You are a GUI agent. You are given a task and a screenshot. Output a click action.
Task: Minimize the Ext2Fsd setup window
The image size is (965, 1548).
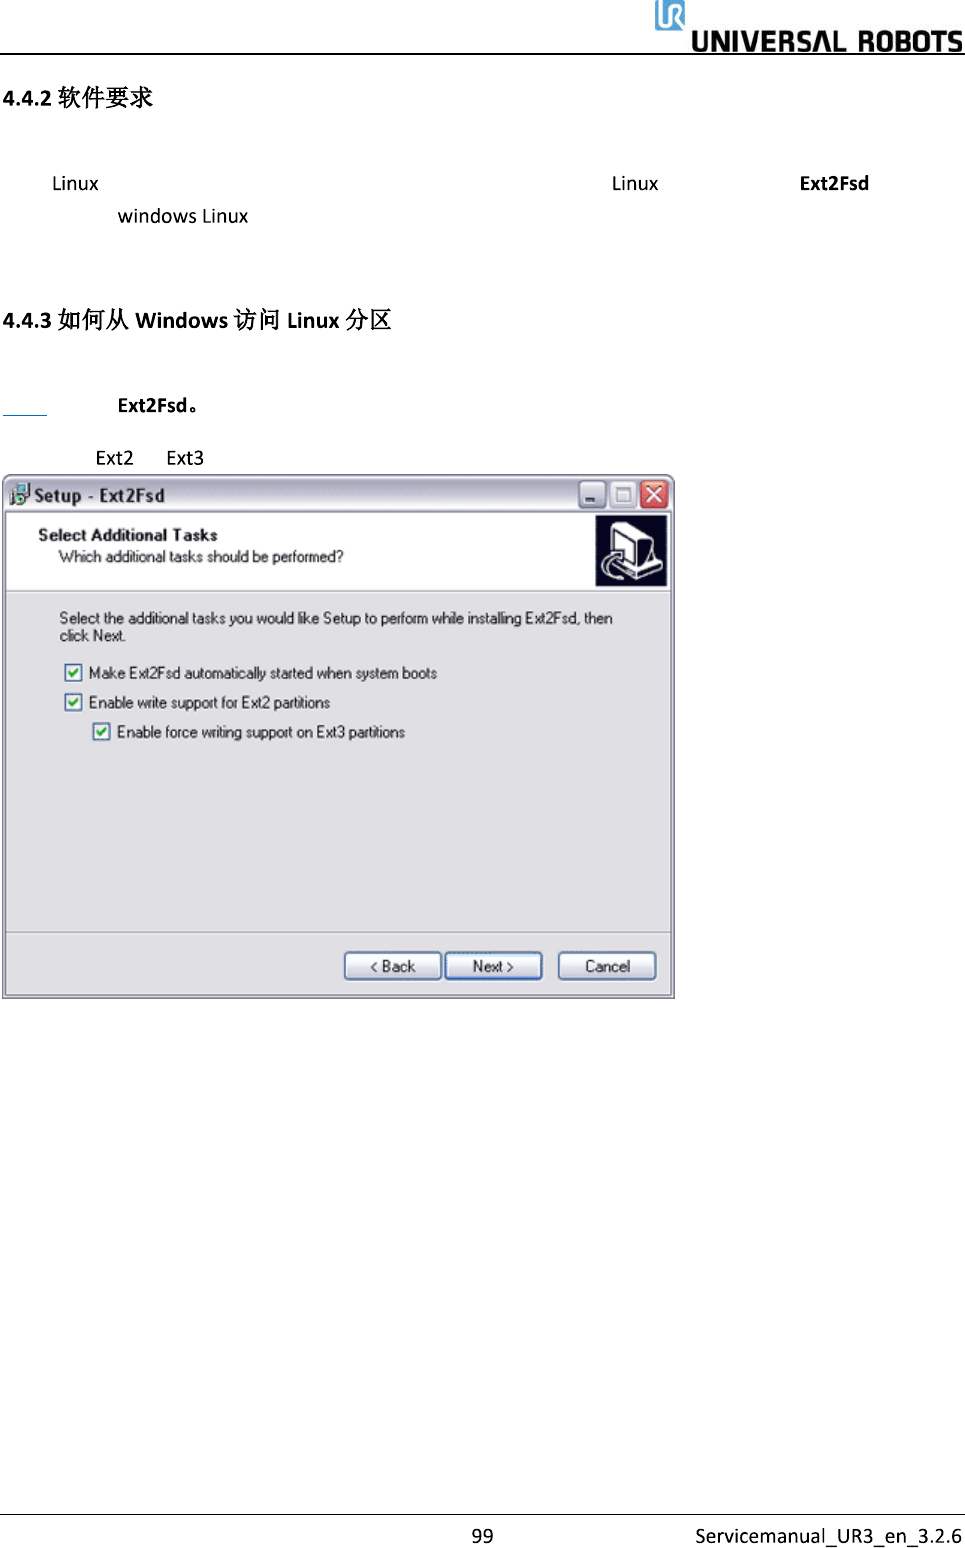tap(592, 494)
